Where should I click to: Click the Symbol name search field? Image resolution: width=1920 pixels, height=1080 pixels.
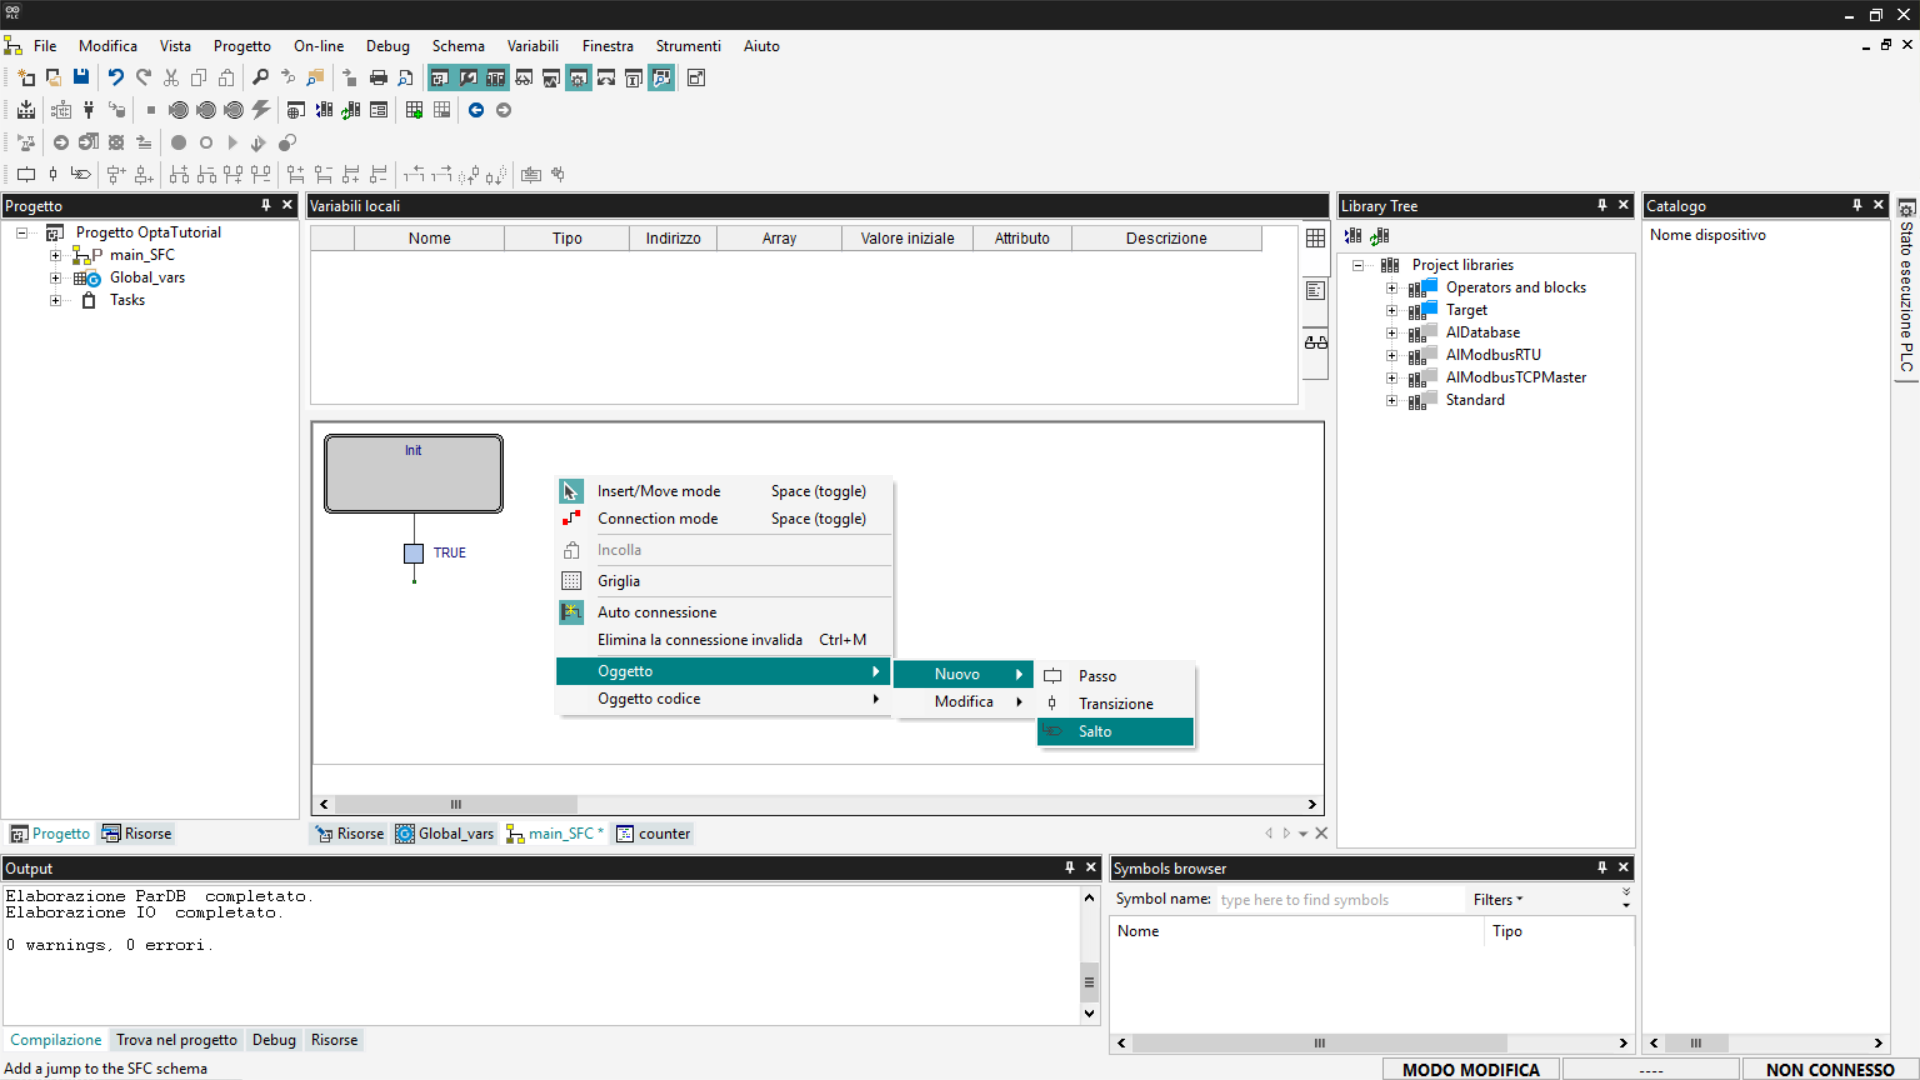coord(1338,899)
